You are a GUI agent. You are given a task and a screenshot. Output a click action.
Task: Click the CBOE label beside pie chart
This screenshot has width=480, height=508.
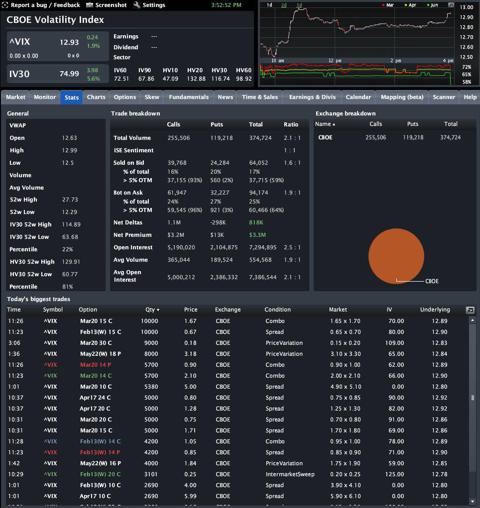[432, 281]
